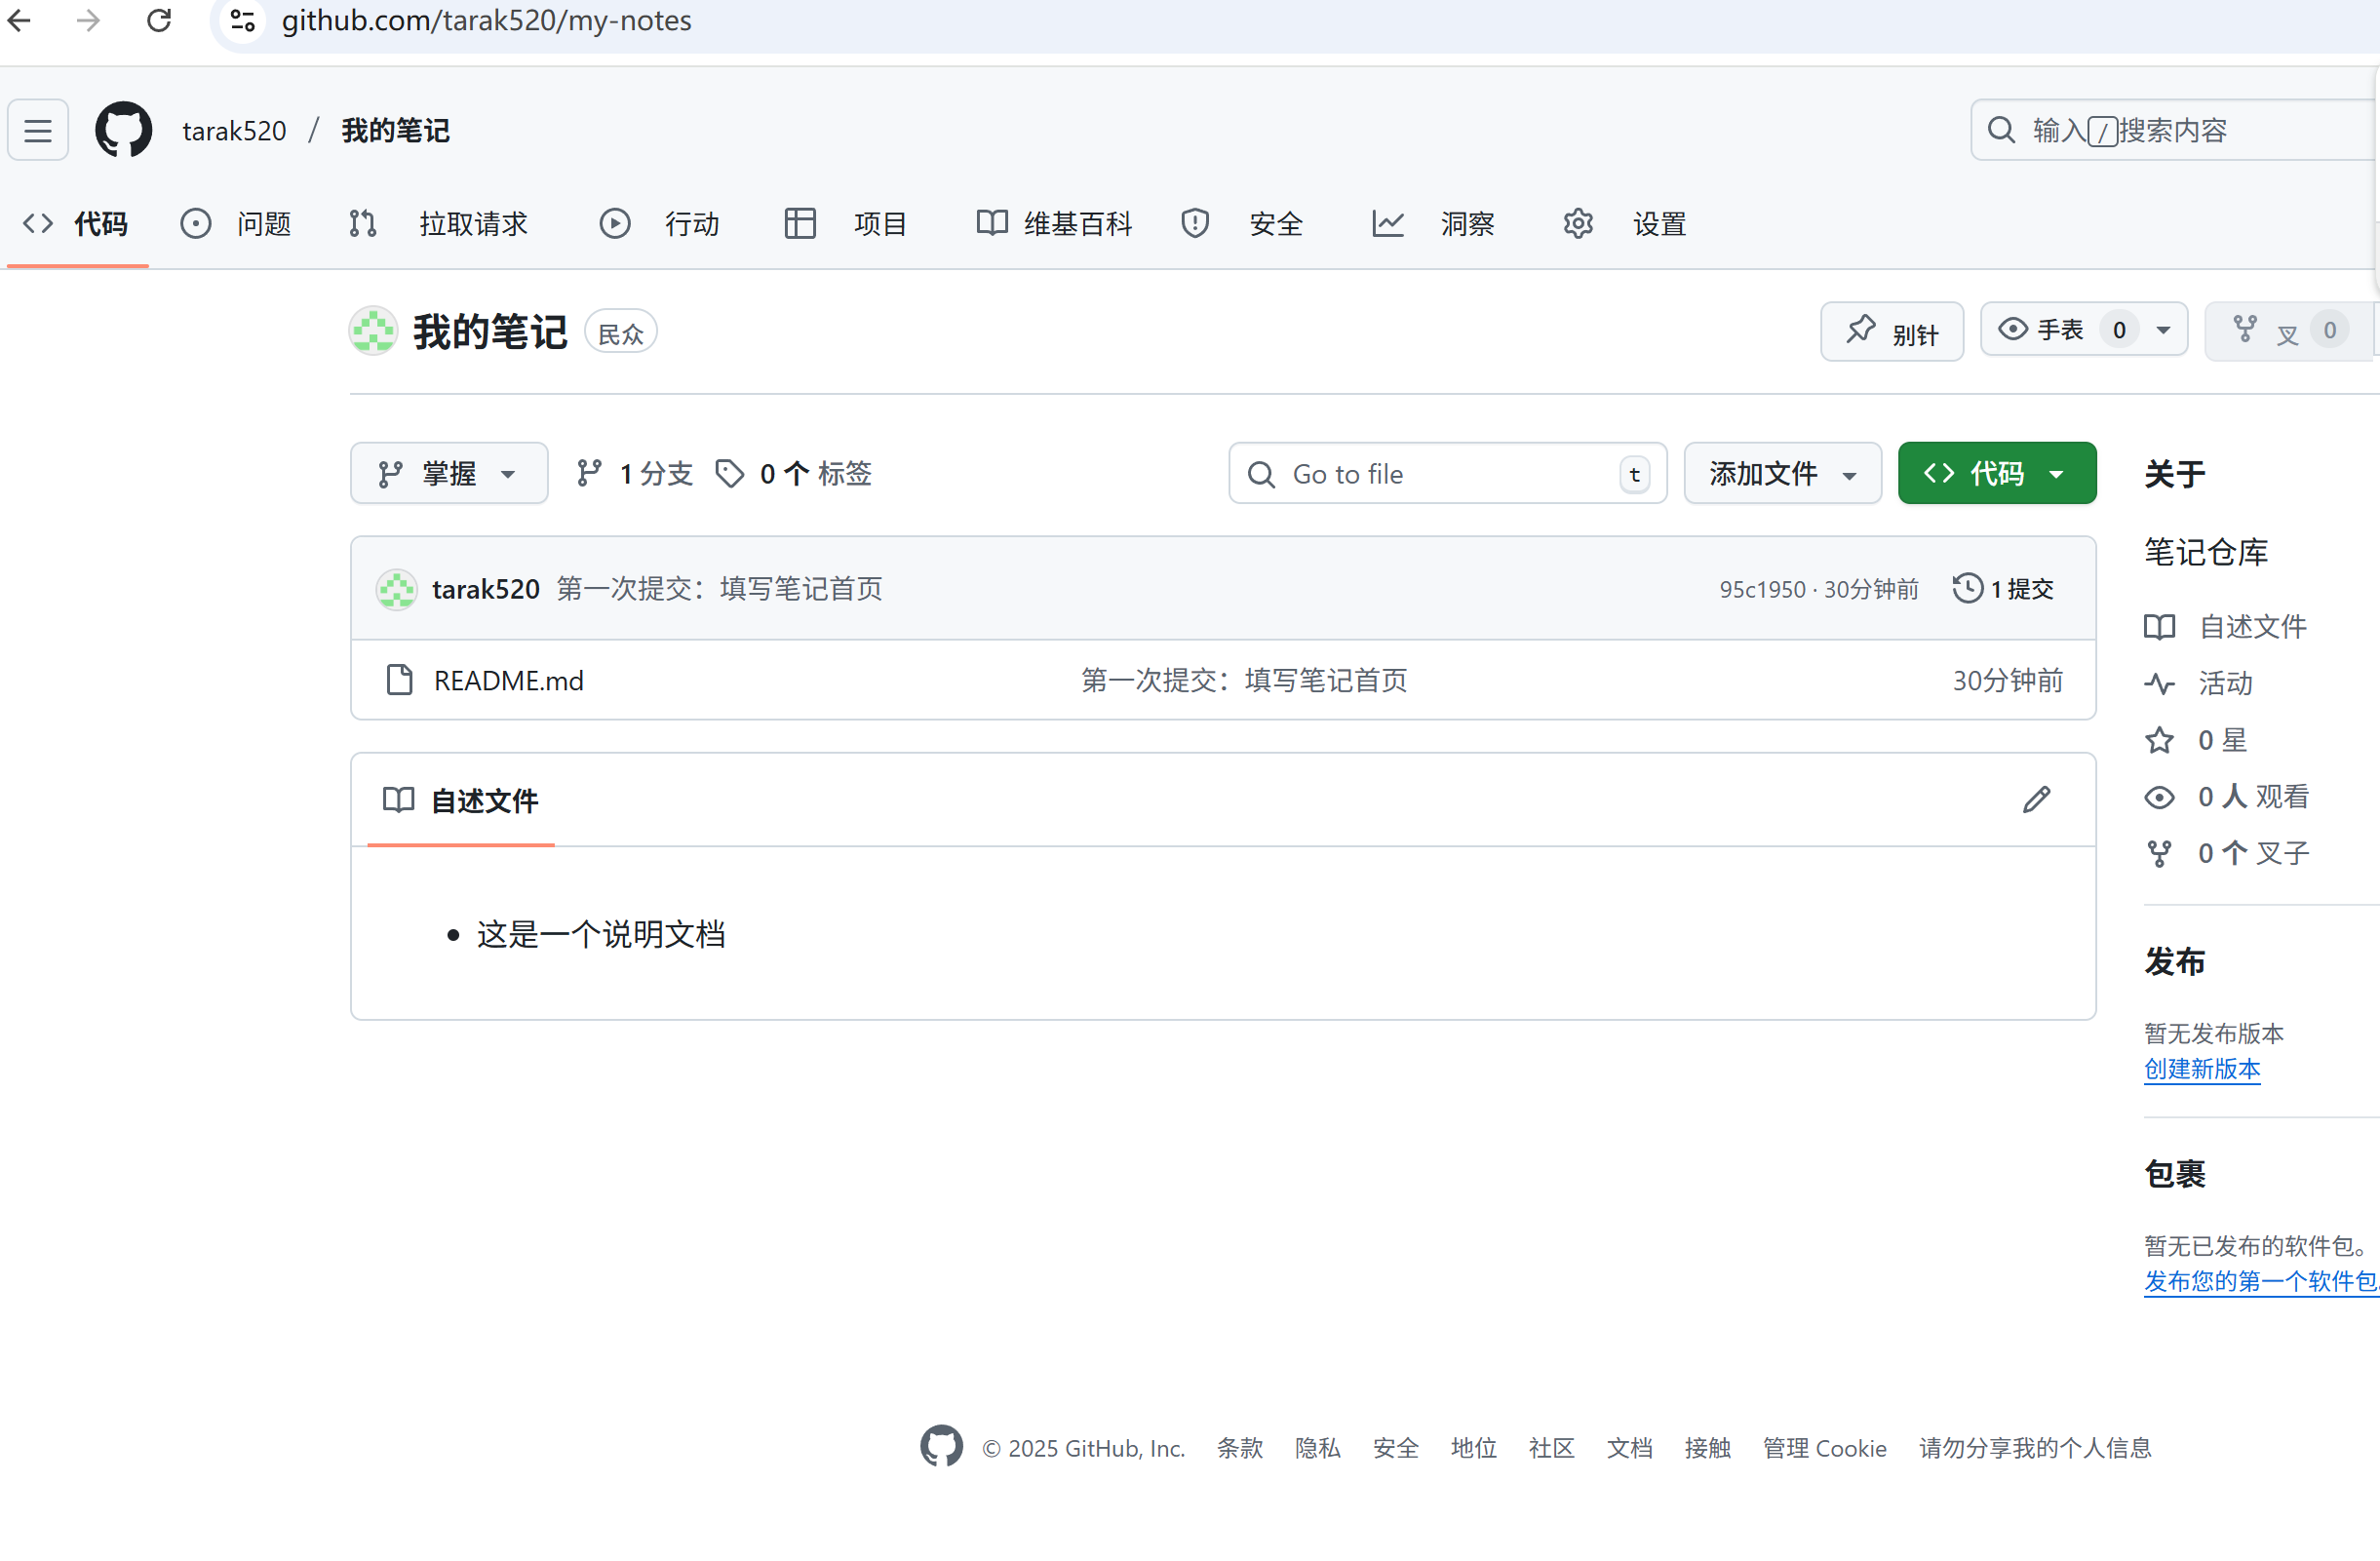Click the GitHub Octocat logo in header

[123, 130]
